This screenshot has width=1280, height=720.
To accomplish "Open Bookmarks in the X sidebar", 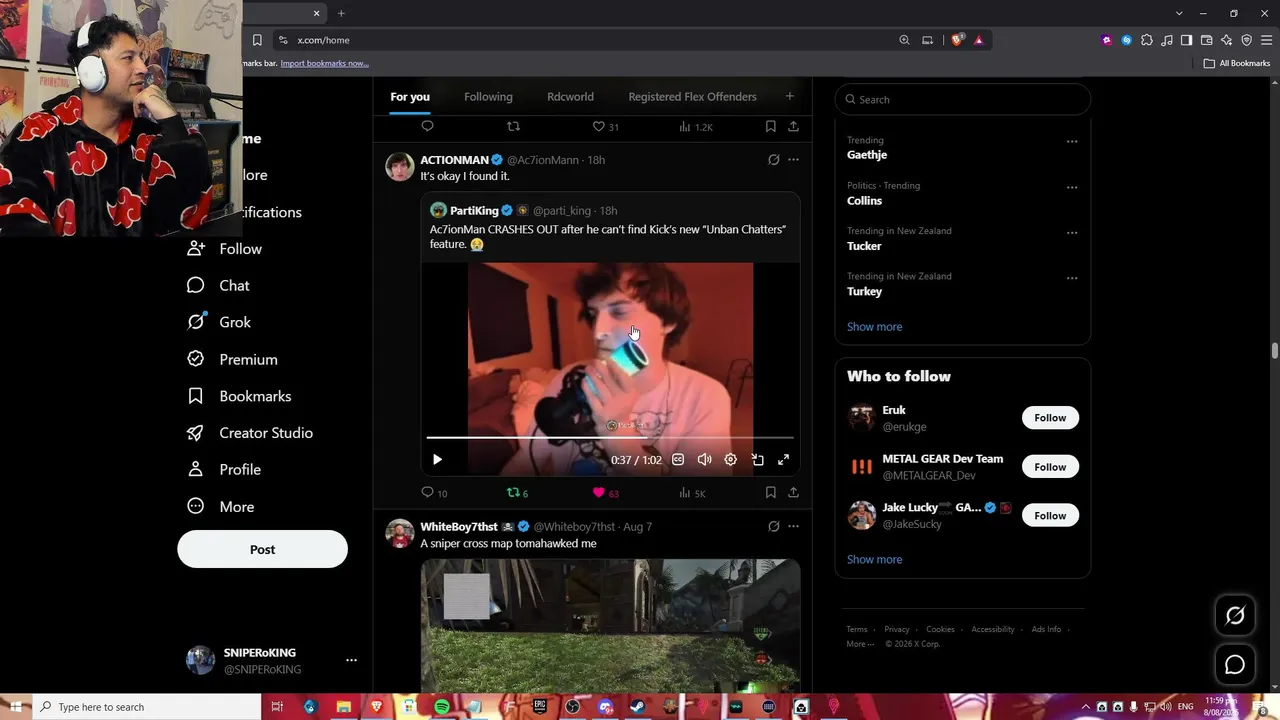I will 239,396.
